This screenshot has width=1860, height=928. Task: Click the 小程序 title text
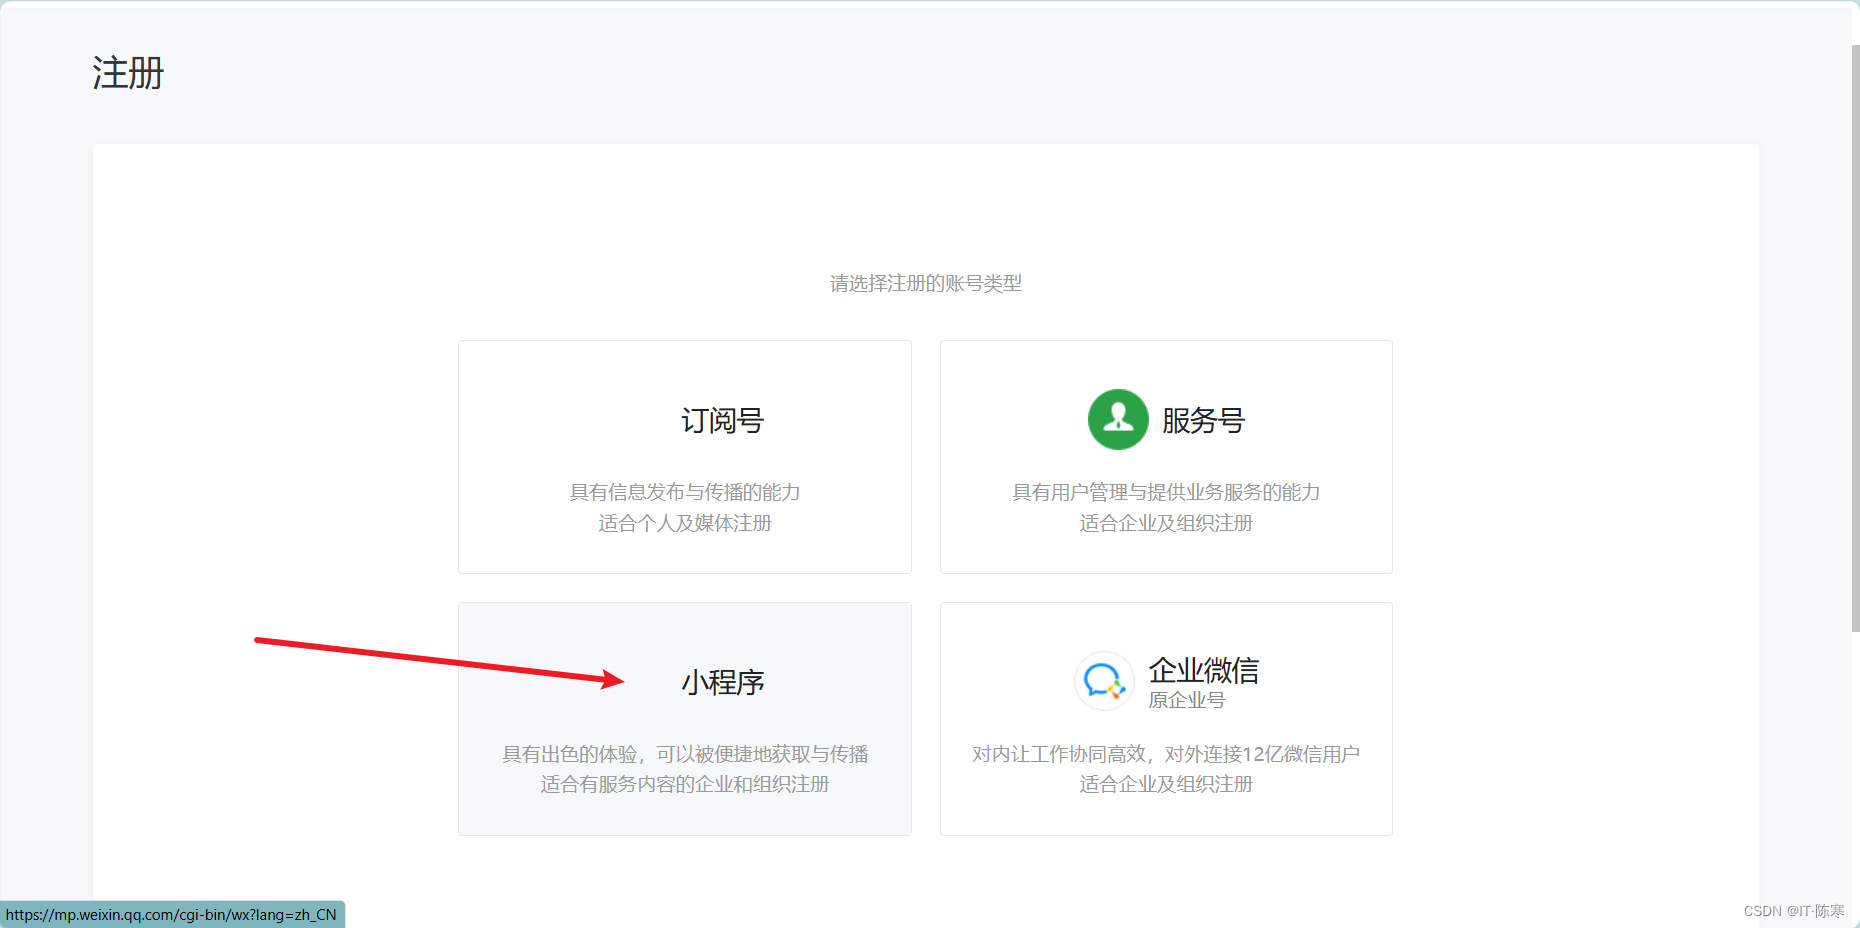[723, 683]
